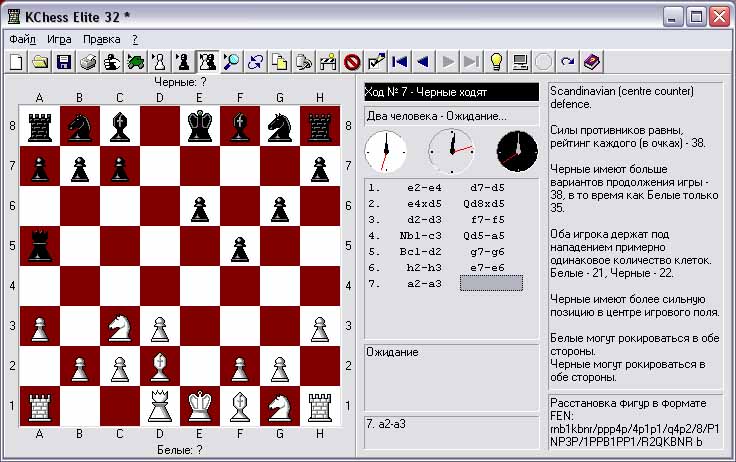
Task: Click the New game blank page icon
Action: pos(16,62)
